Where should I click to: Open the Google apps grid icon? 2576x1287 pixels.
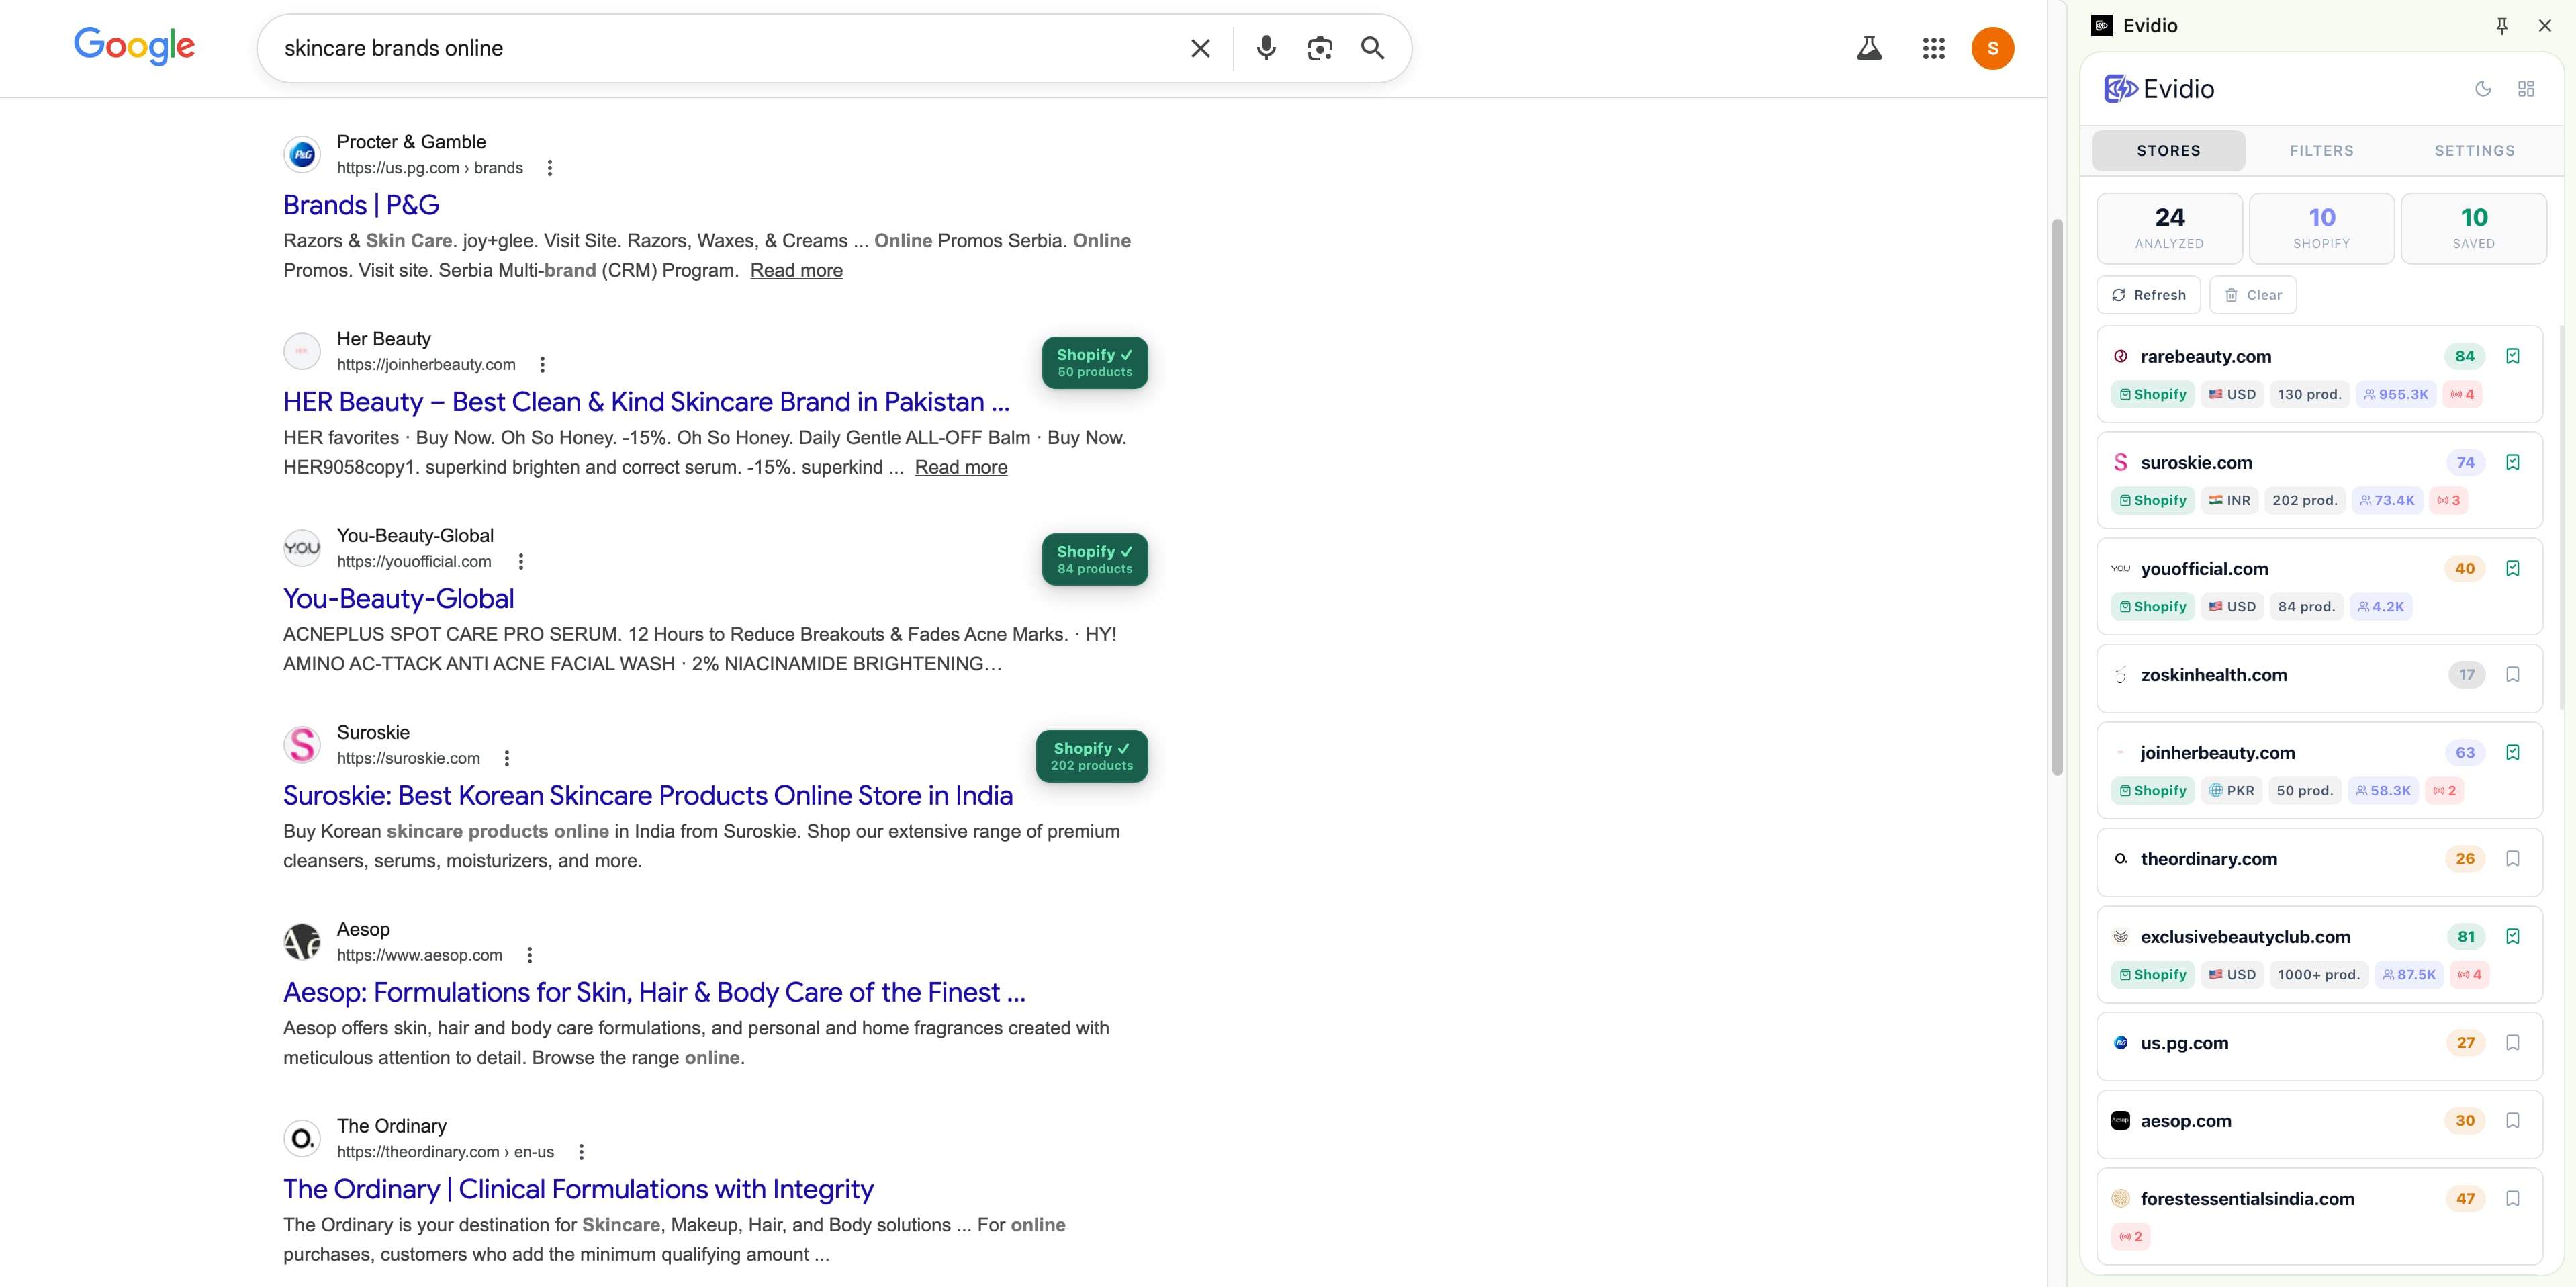pos(1933,47)
